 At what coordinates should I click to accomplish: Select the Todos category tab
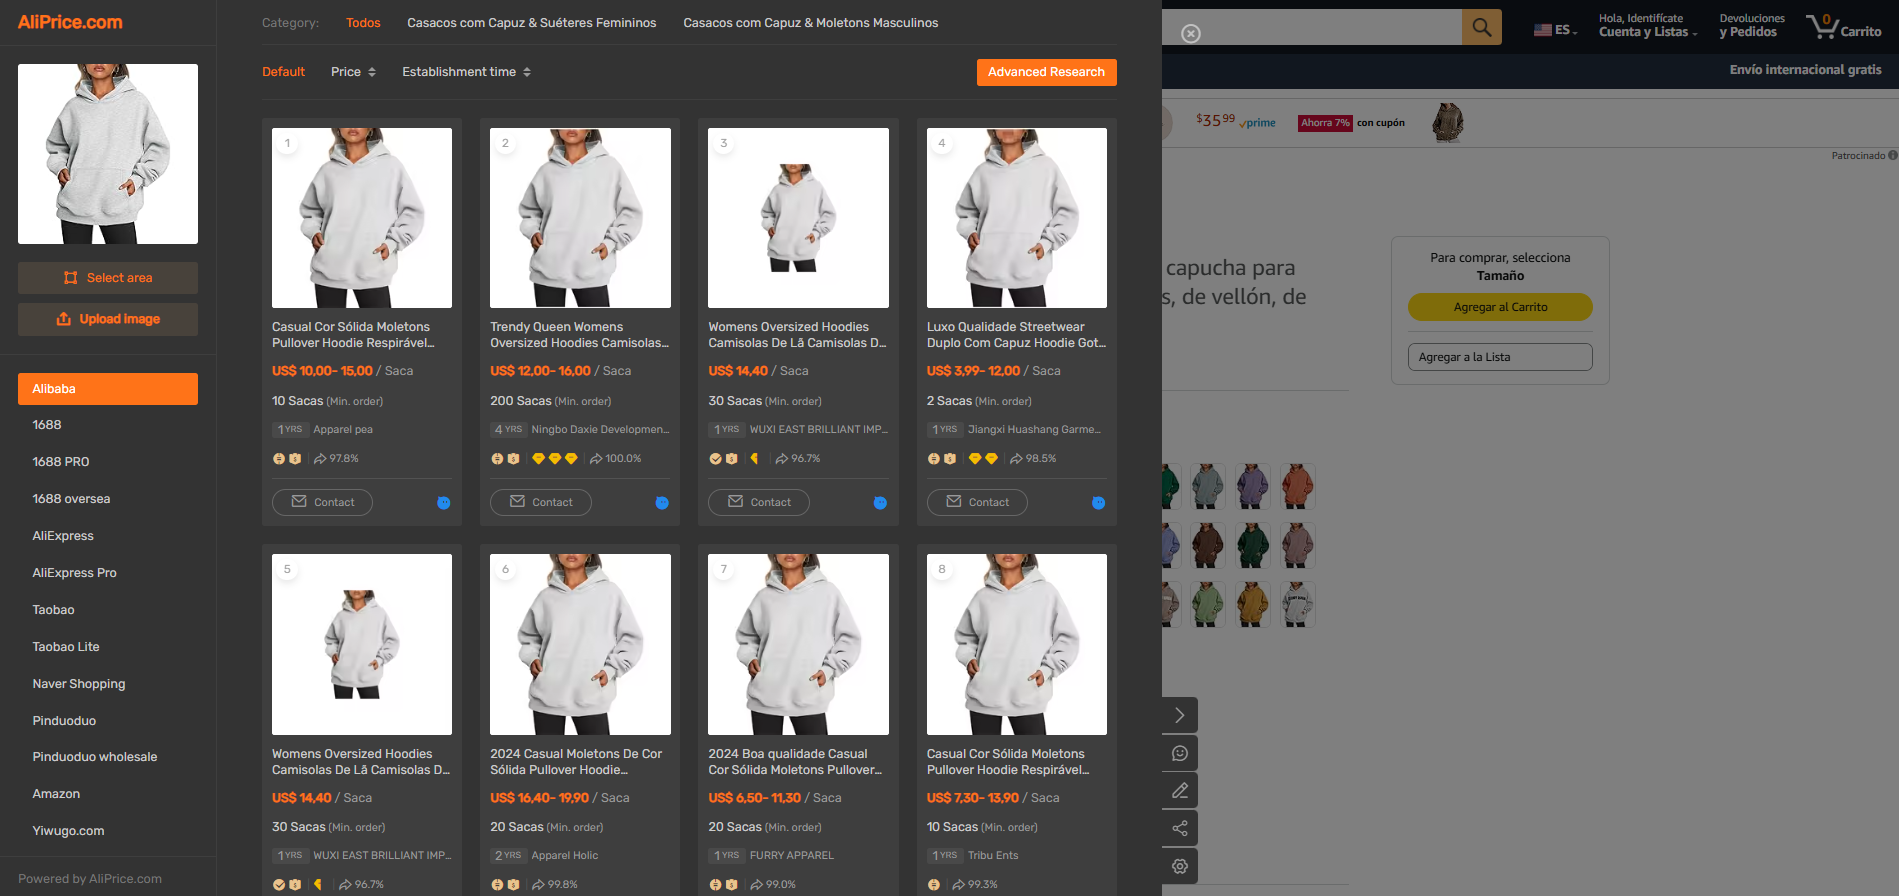[363, 23]
